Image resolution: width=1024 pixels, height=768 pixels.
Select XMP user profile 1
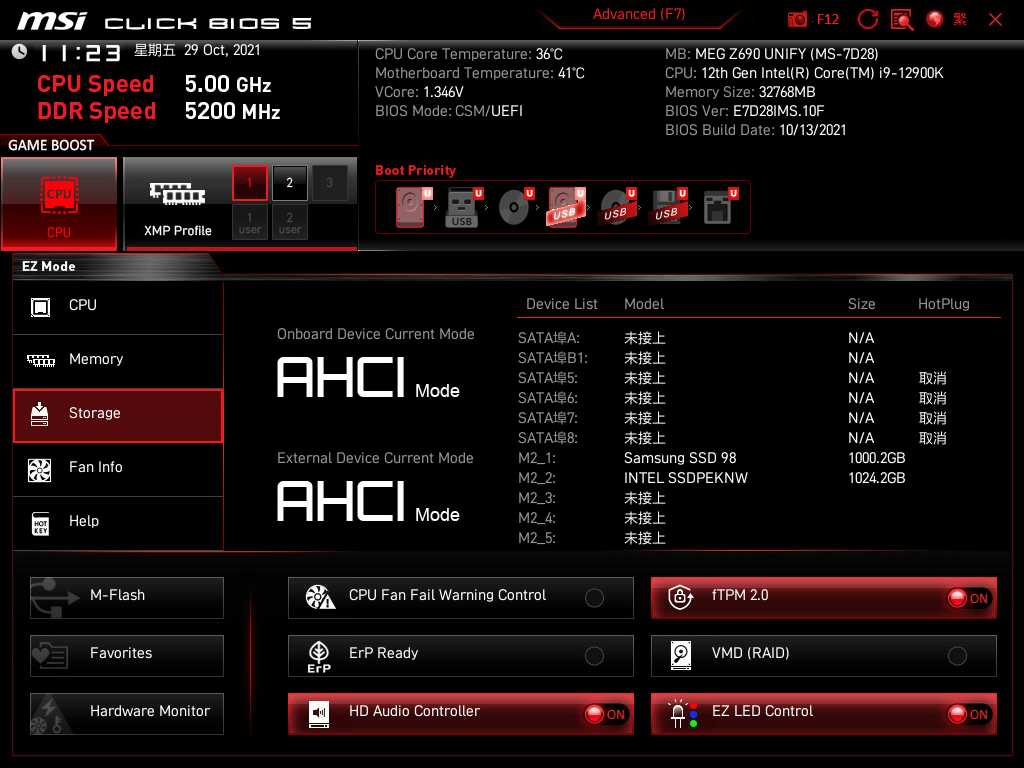click(x=249, y=223)
